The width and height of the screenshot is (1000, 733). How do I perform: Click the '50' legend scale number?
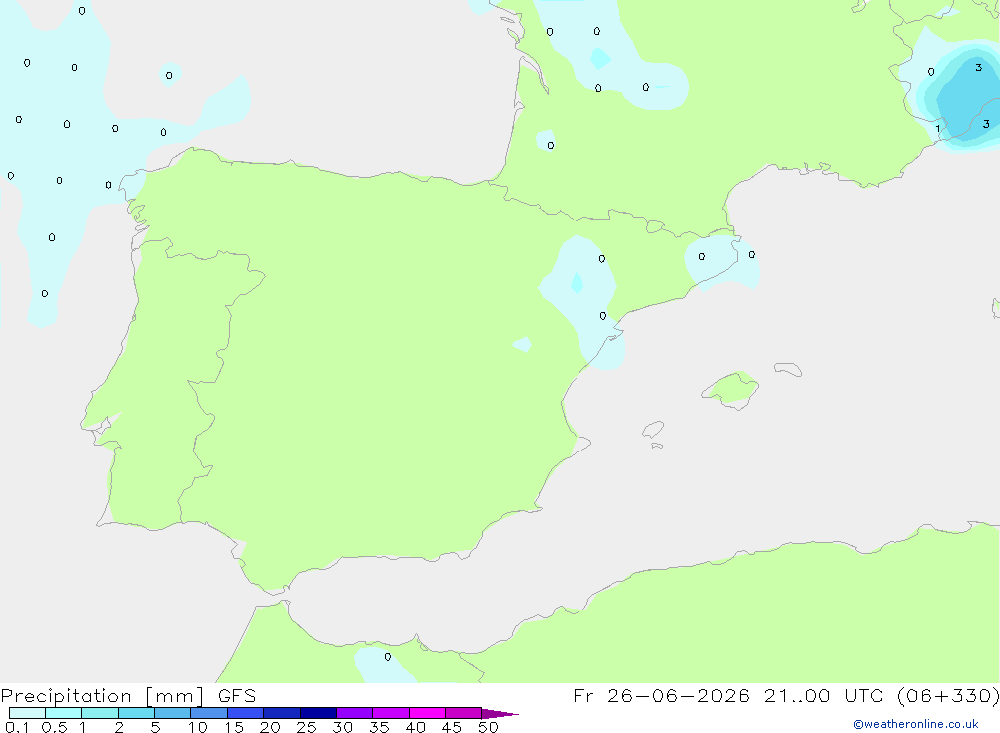click(x=488, y=727)
